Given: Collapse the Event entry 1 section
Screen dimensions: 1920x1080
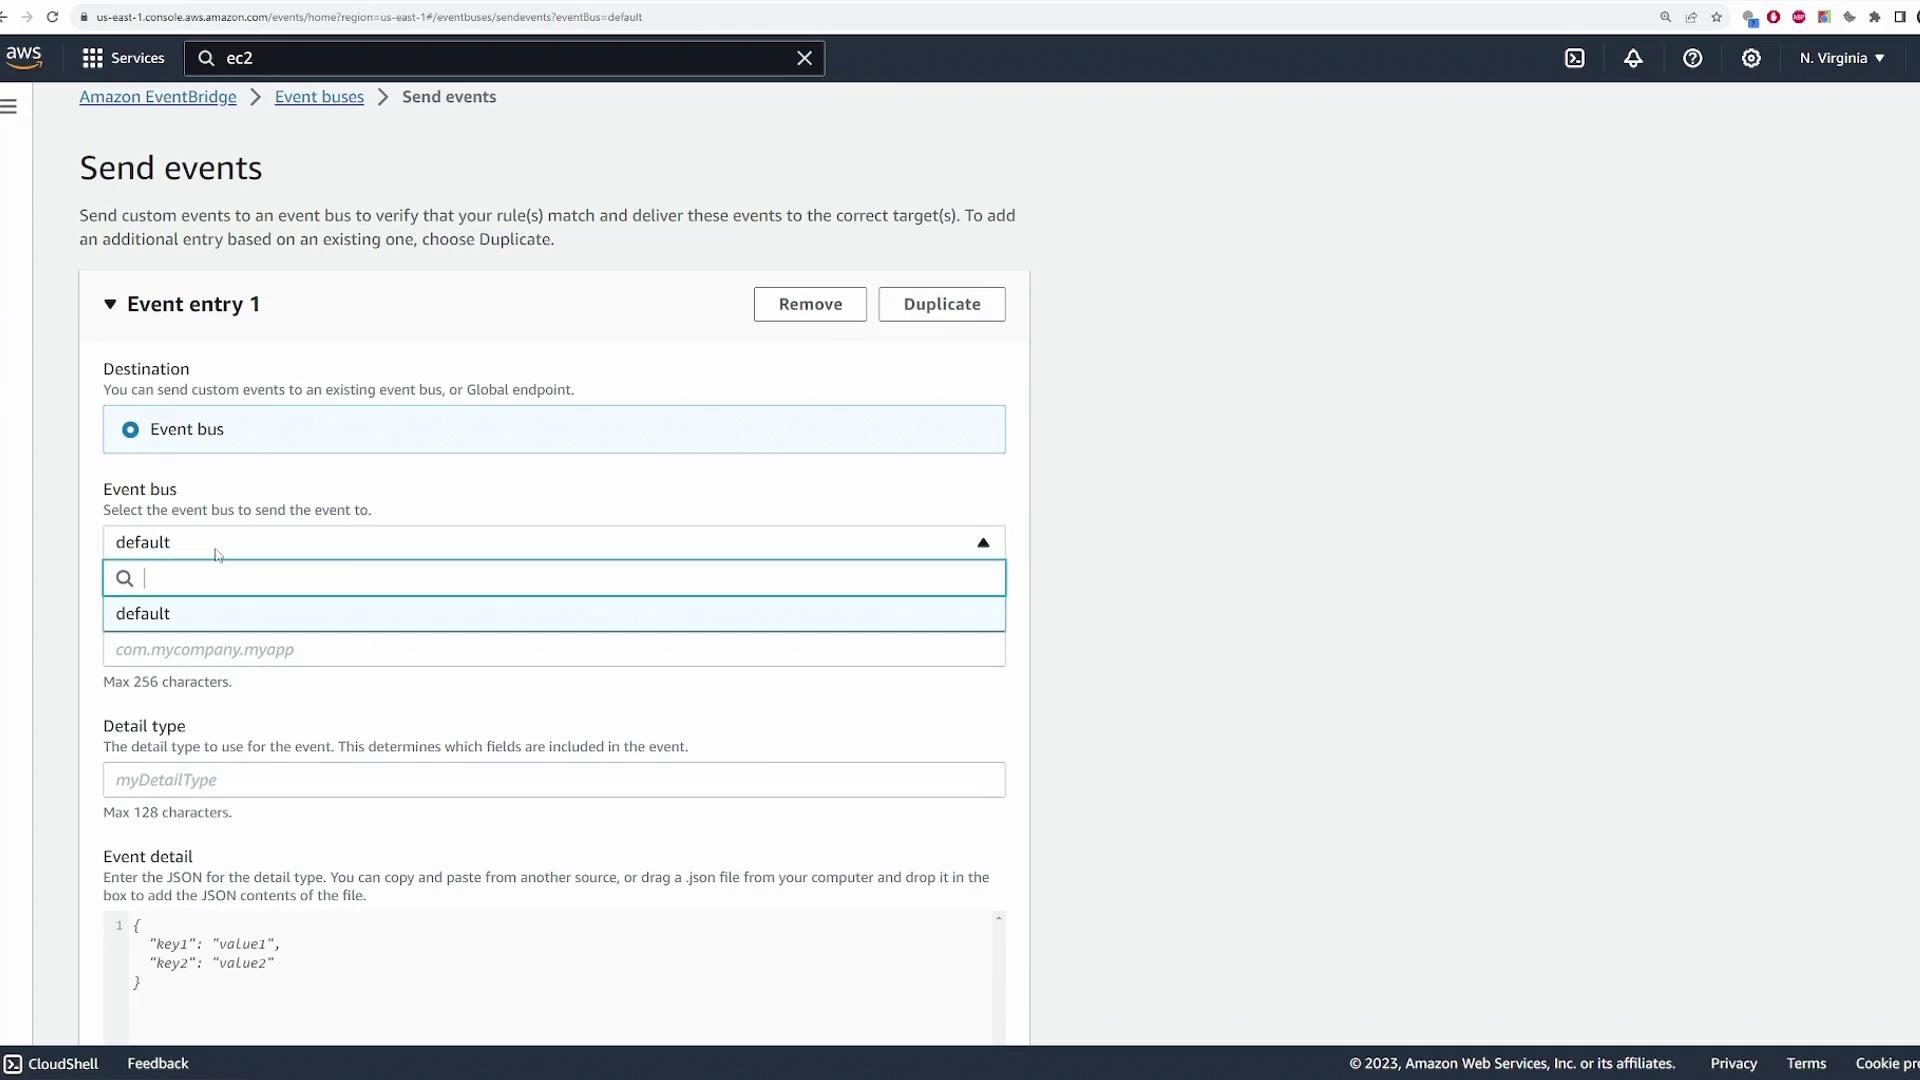Looking at the screenshot, I should click(110, 304).
